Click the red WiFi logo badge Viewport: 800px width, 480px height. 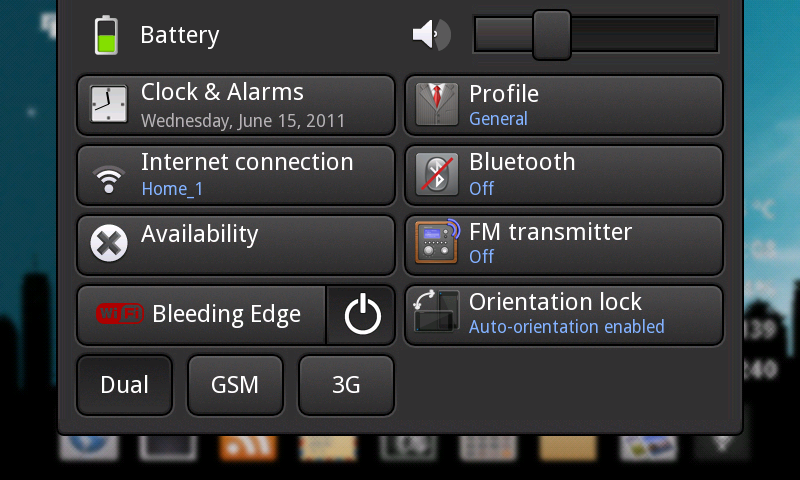click(120, 313)
